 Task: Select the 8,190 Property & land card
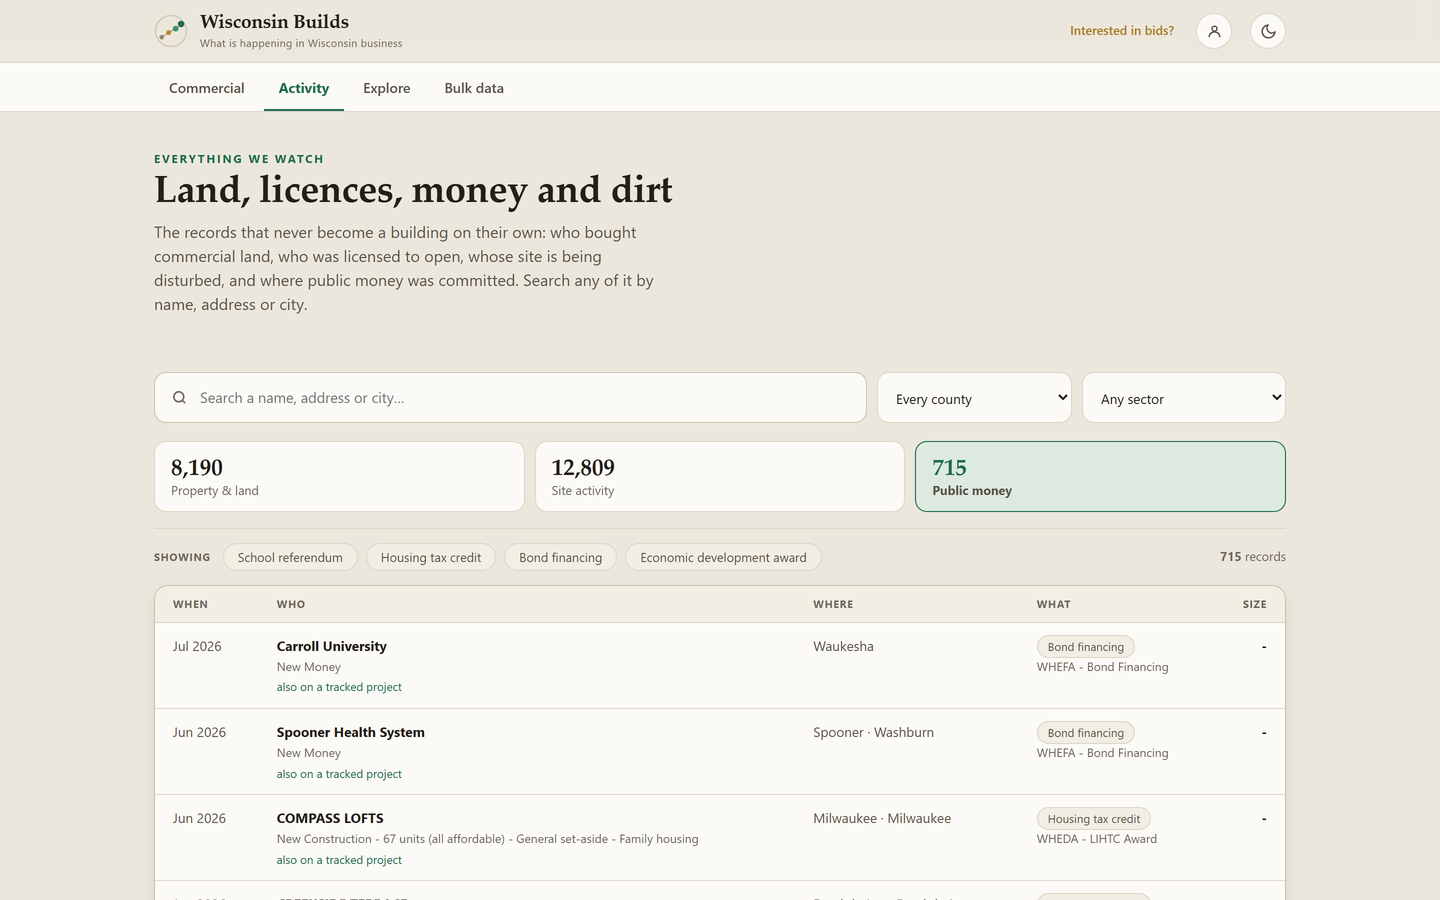(x=339, y=477)
